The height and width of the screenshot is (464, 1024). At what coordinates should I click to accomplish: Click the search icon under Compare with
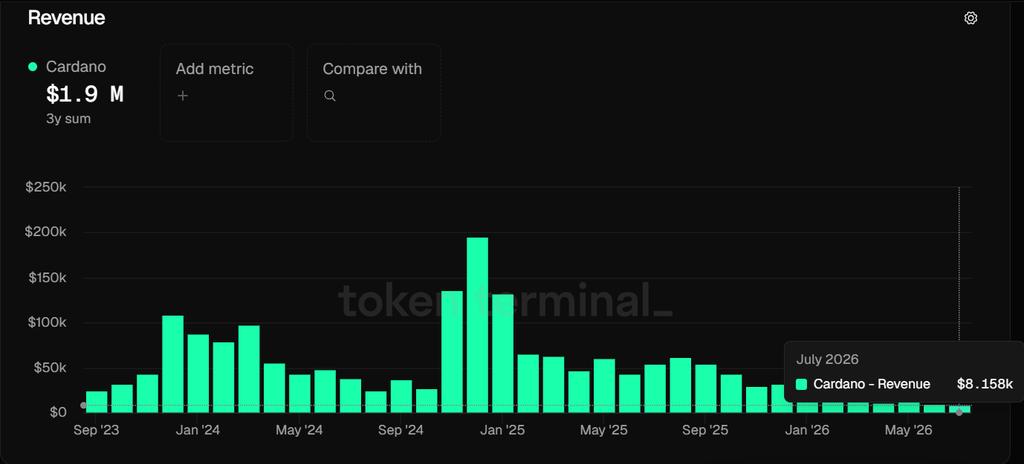pyautogui.click(x=330, y=96)
